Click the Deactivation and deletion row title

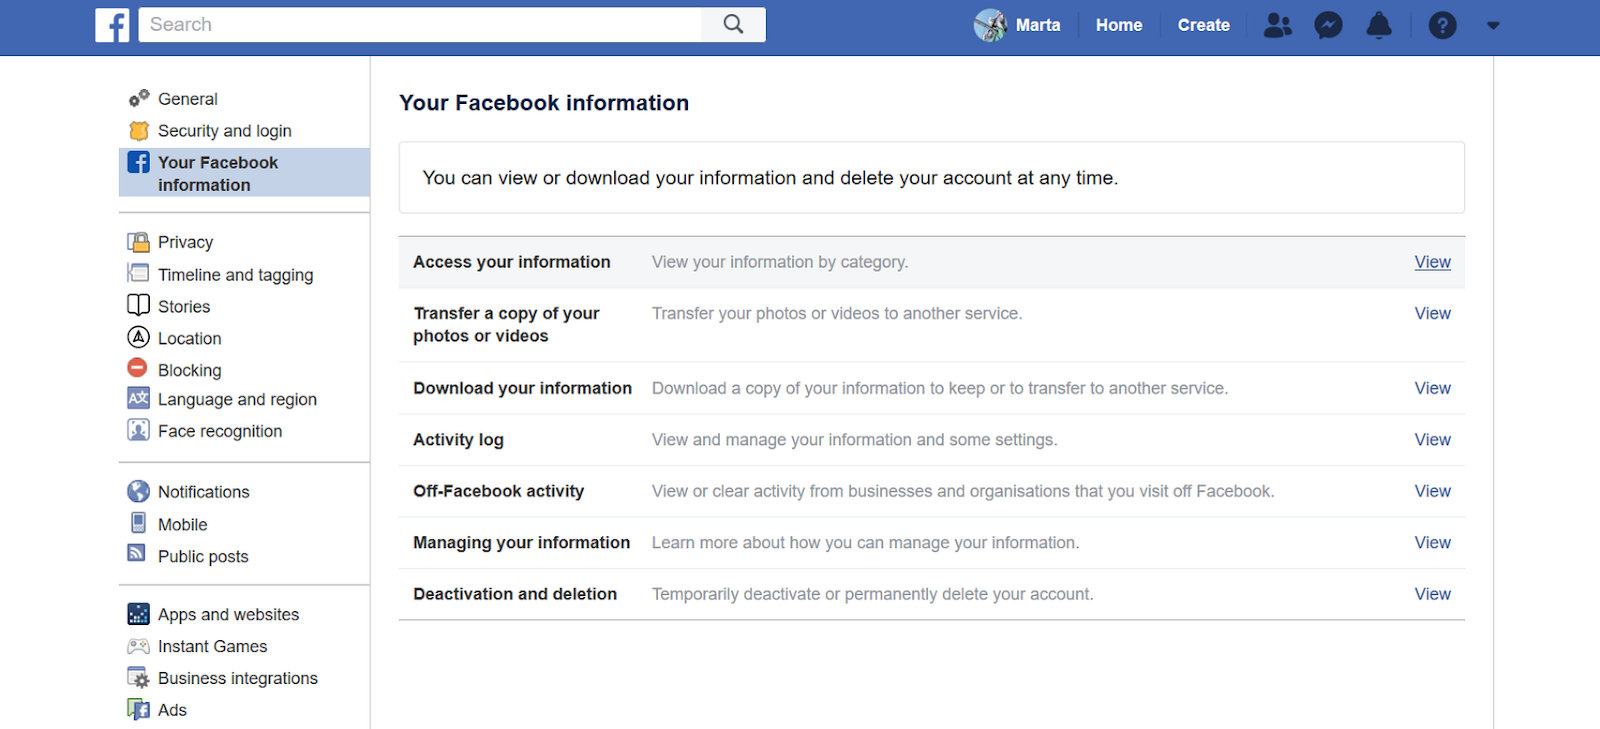coord(515,594)
